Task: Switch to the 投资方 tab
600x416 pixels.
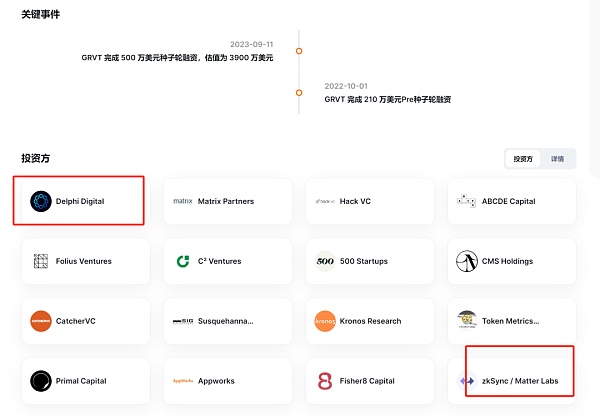Action: [524, 159]
